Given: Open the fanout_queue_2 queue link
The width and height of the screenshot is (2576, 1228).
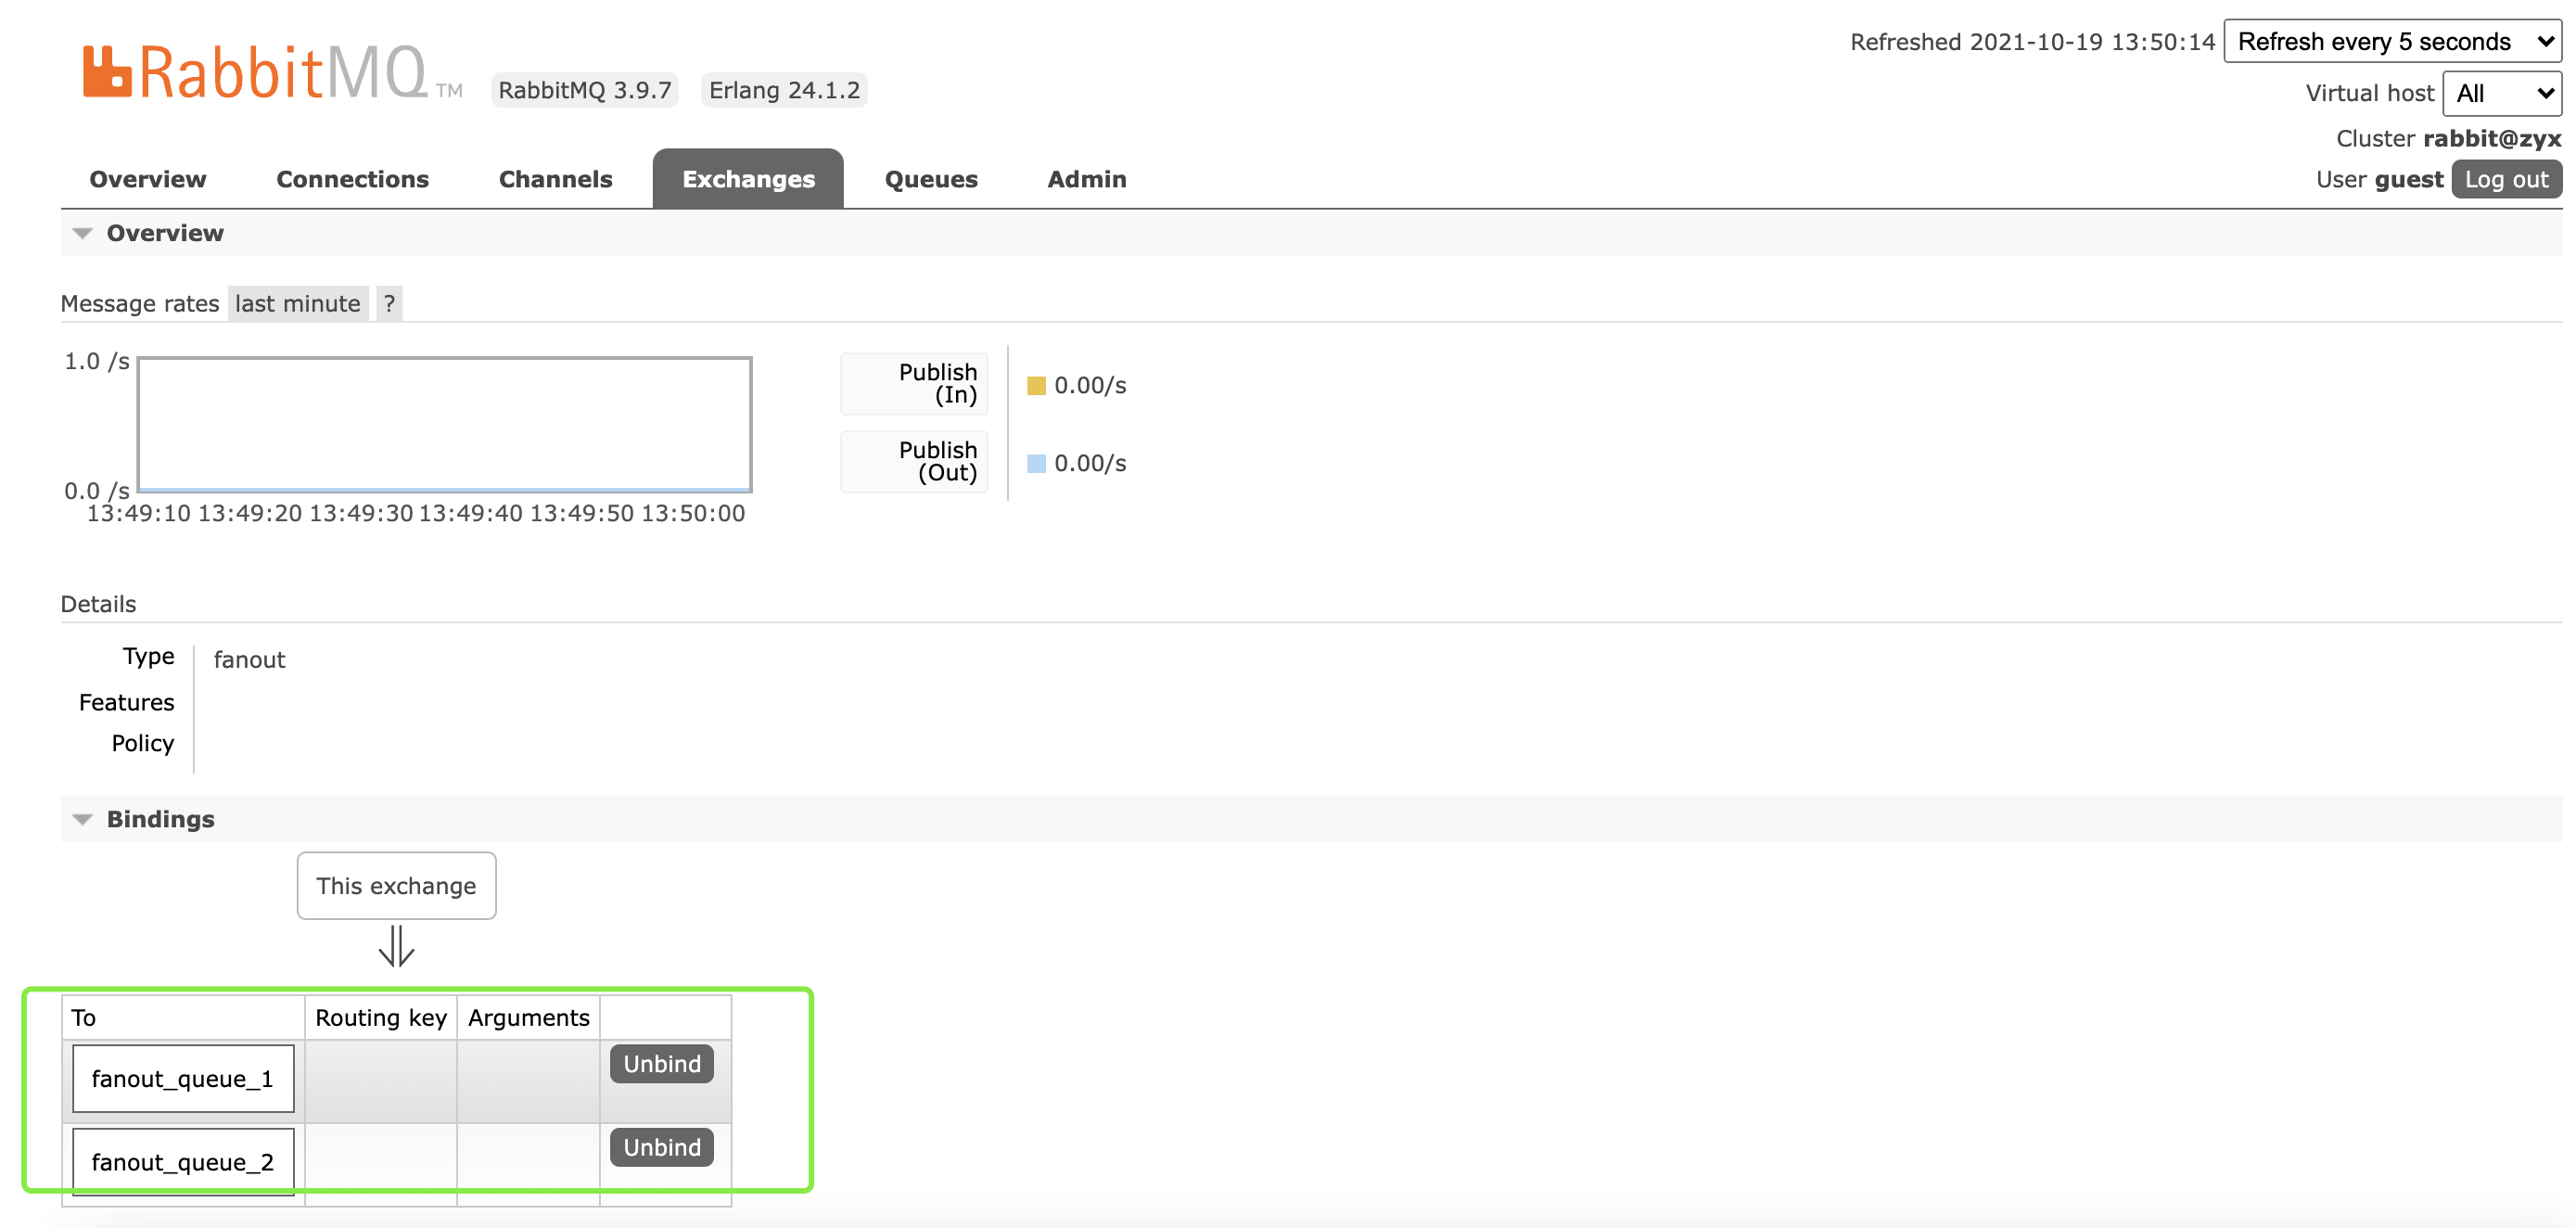Looking at the screenshot, I should pos(182,1162).
